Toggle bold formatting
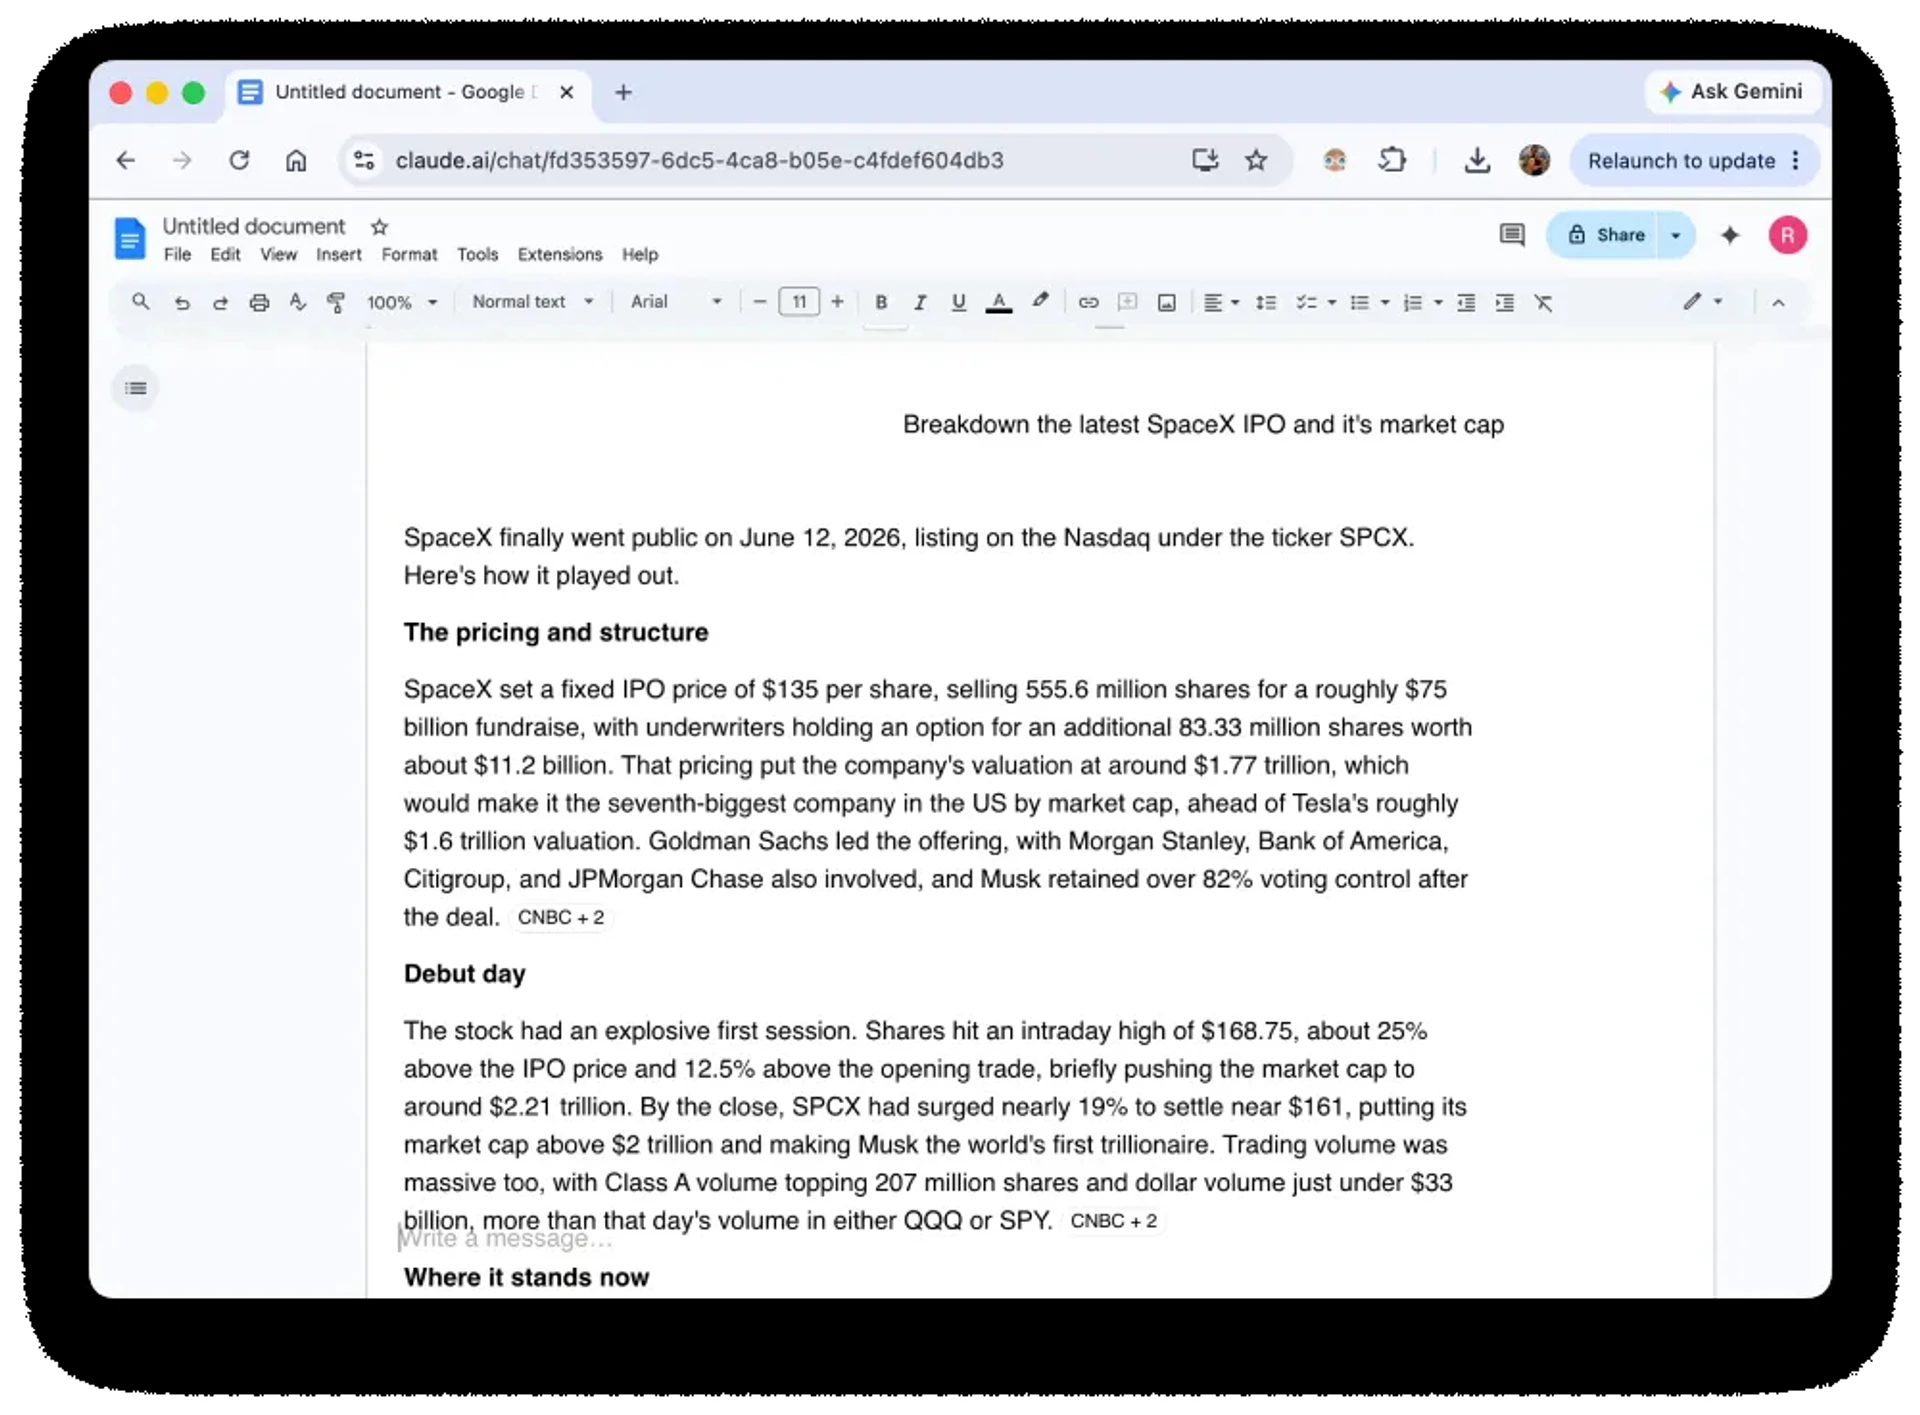This screenshot has height=1415, width=1920. click(x=881, y=302)
